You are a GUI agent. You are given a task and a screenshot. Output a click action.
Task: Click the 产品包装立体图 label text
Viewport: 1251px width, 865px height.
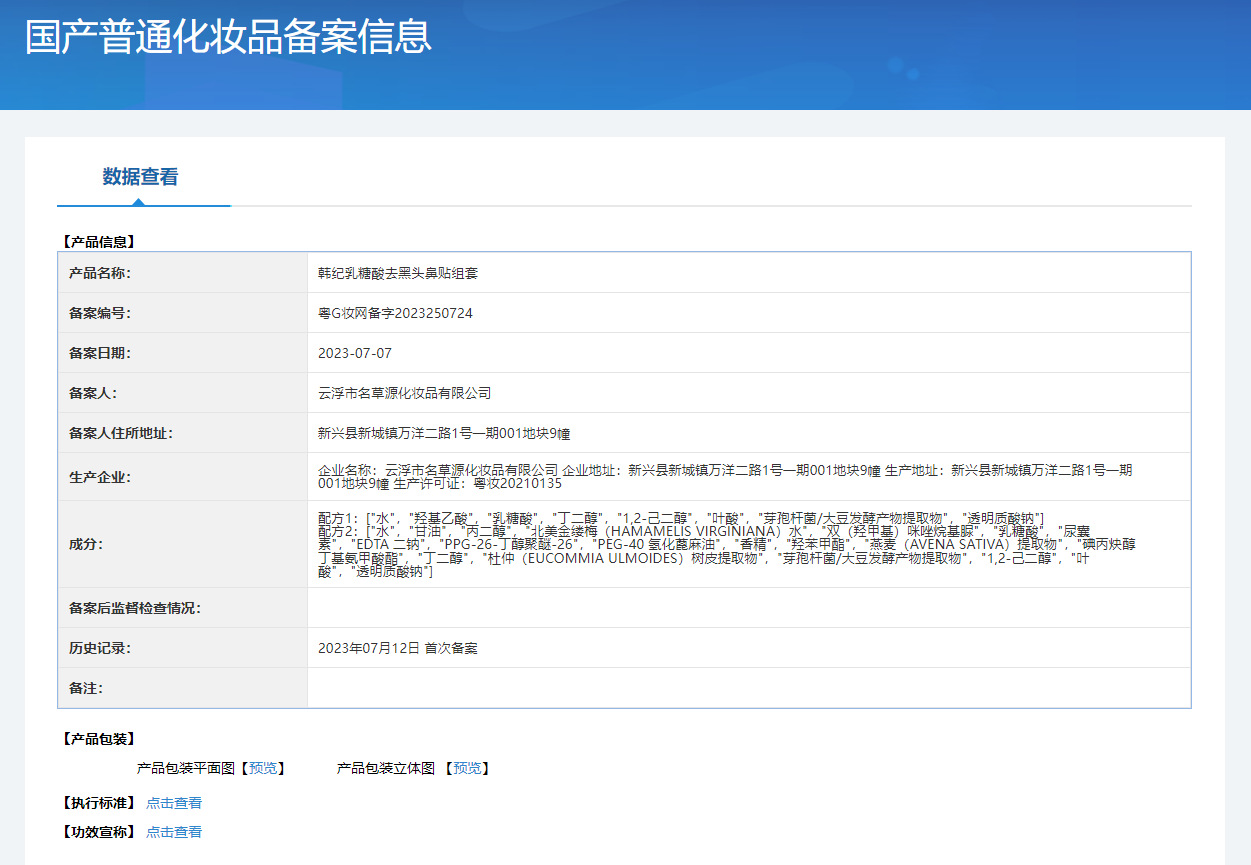pyautogui.click(x=386, y=768)
